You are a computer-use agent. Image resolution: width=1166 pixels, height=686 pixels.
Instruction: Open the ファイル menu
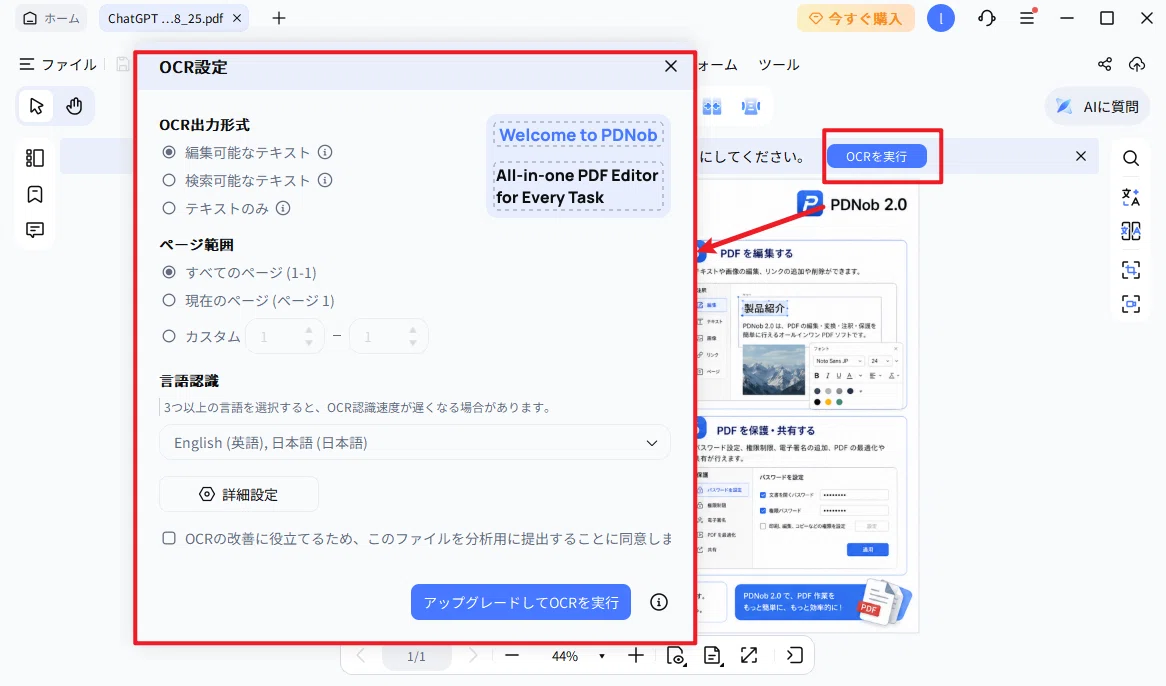pos(58,65)
